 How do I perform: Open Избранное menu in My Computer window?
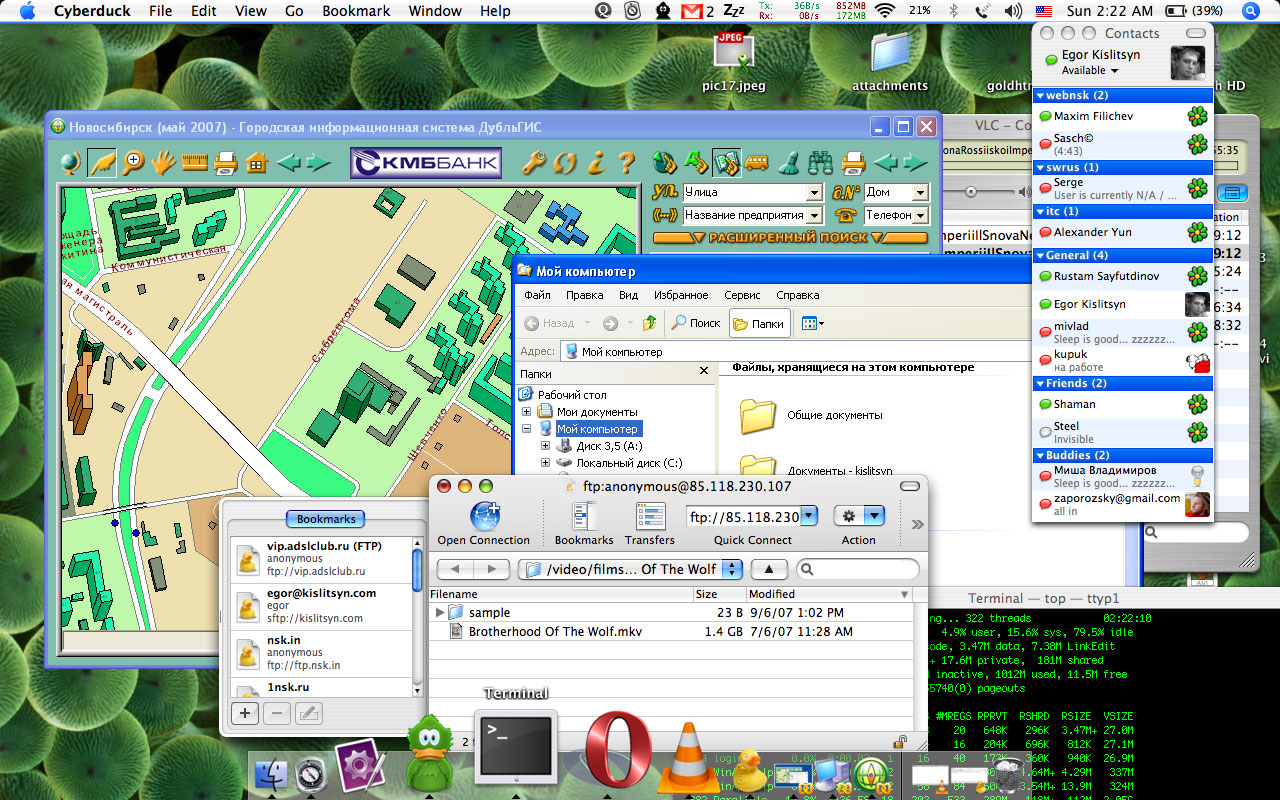click(681, 295)
